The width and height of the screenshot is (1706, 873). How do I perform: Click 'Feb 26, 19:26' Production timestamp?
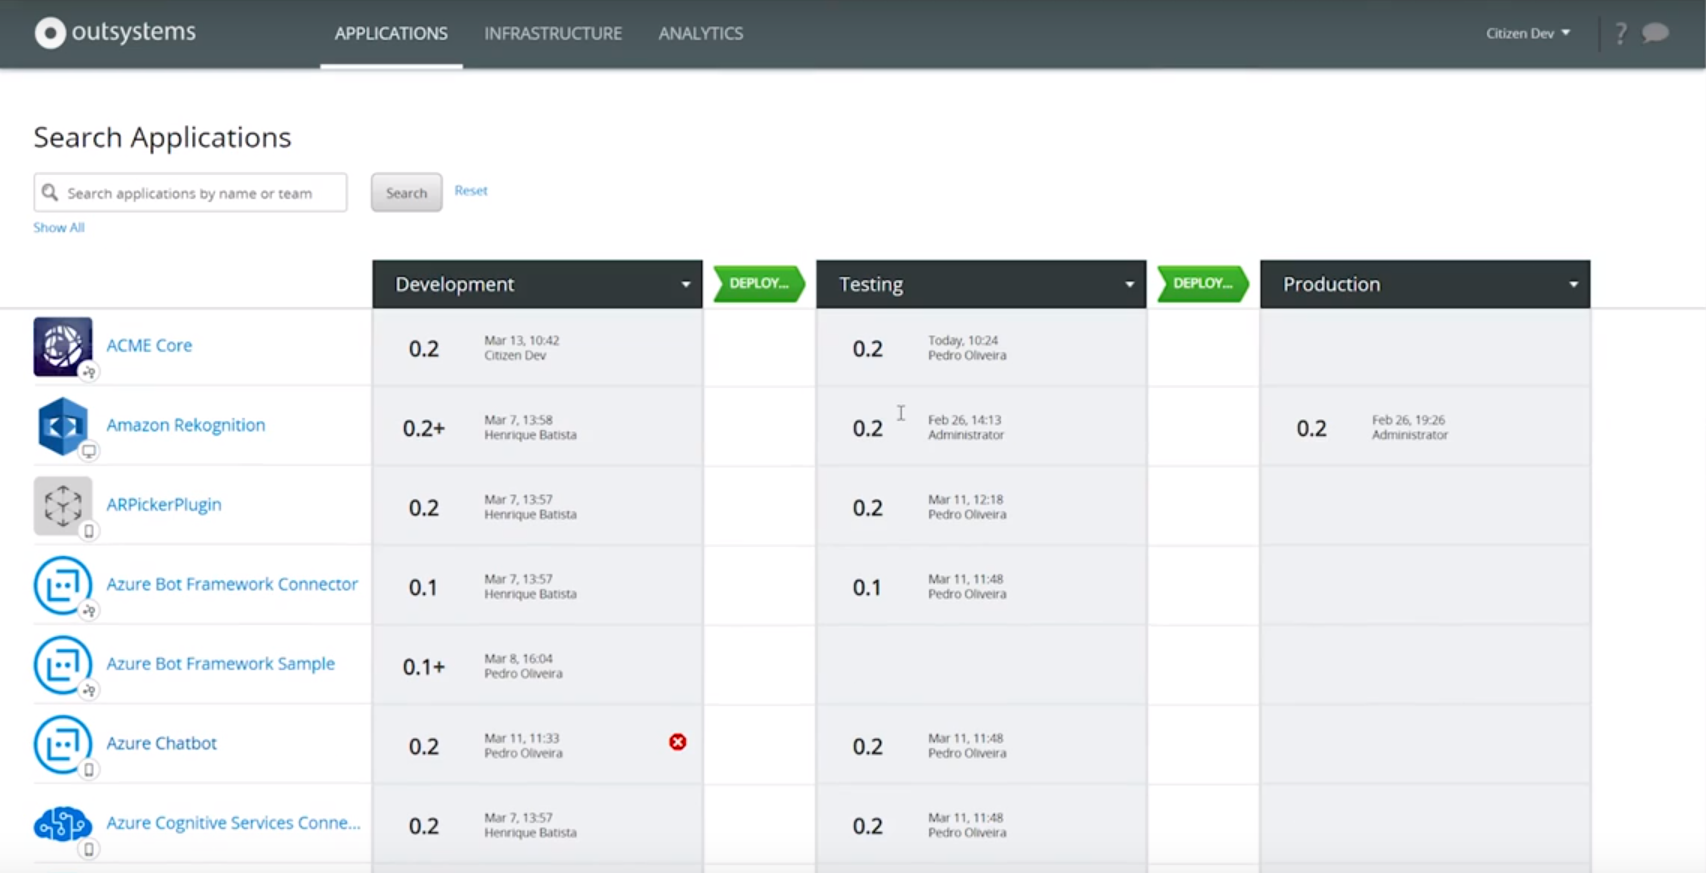[x=1409, y=420]
